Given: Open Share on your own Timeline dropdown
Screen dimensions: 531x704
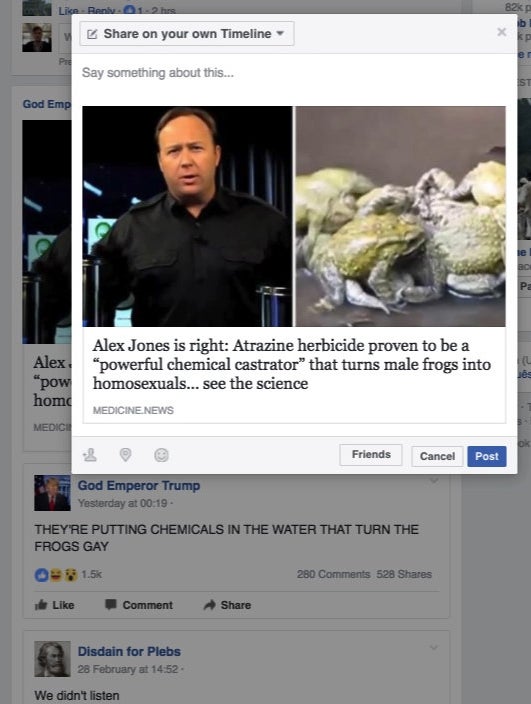Looking at the screenshot, I should click(187, 34).
